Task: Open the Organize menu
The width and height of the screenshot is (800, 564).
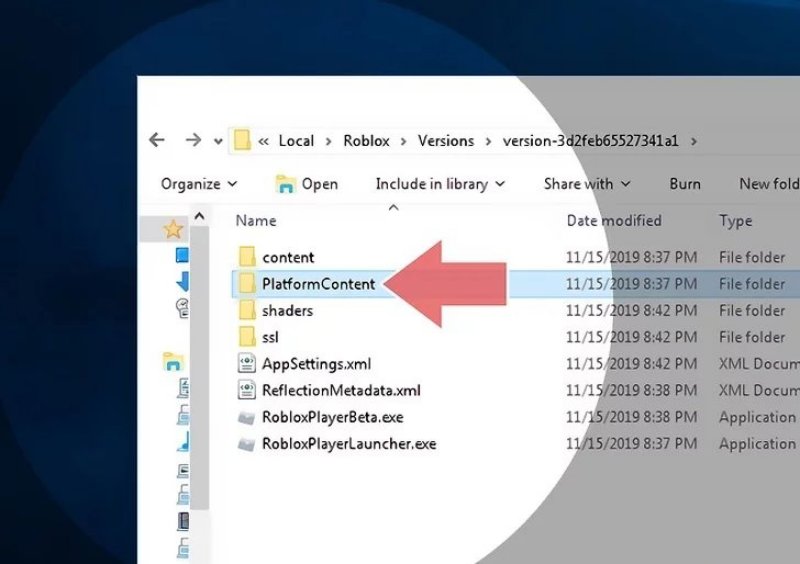Action: click(199, 184)
